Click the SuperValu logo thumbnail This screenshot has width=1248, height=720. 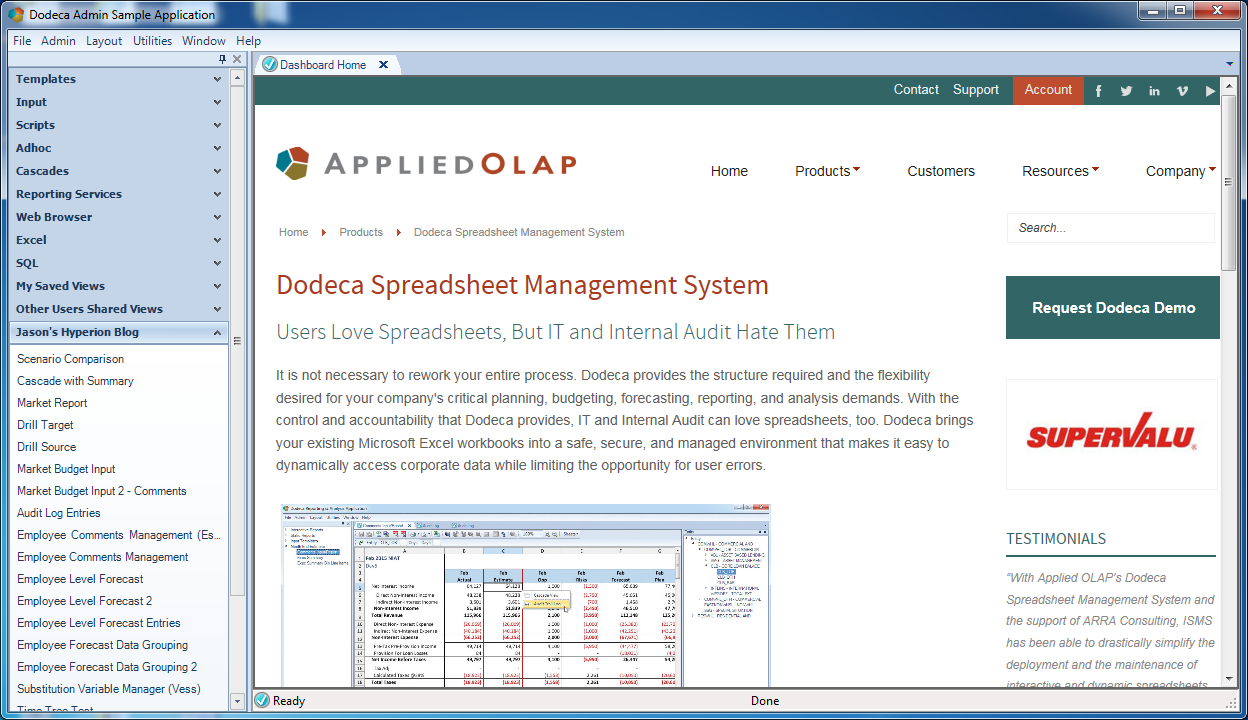1112,434
